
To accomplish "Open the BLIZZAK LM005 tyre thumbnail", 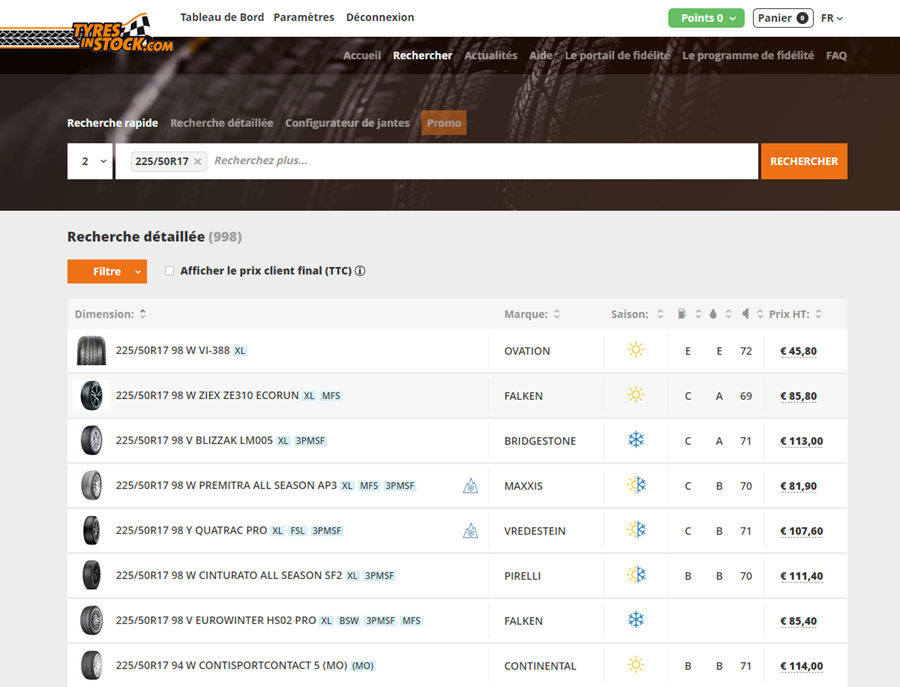I will 91,440.
